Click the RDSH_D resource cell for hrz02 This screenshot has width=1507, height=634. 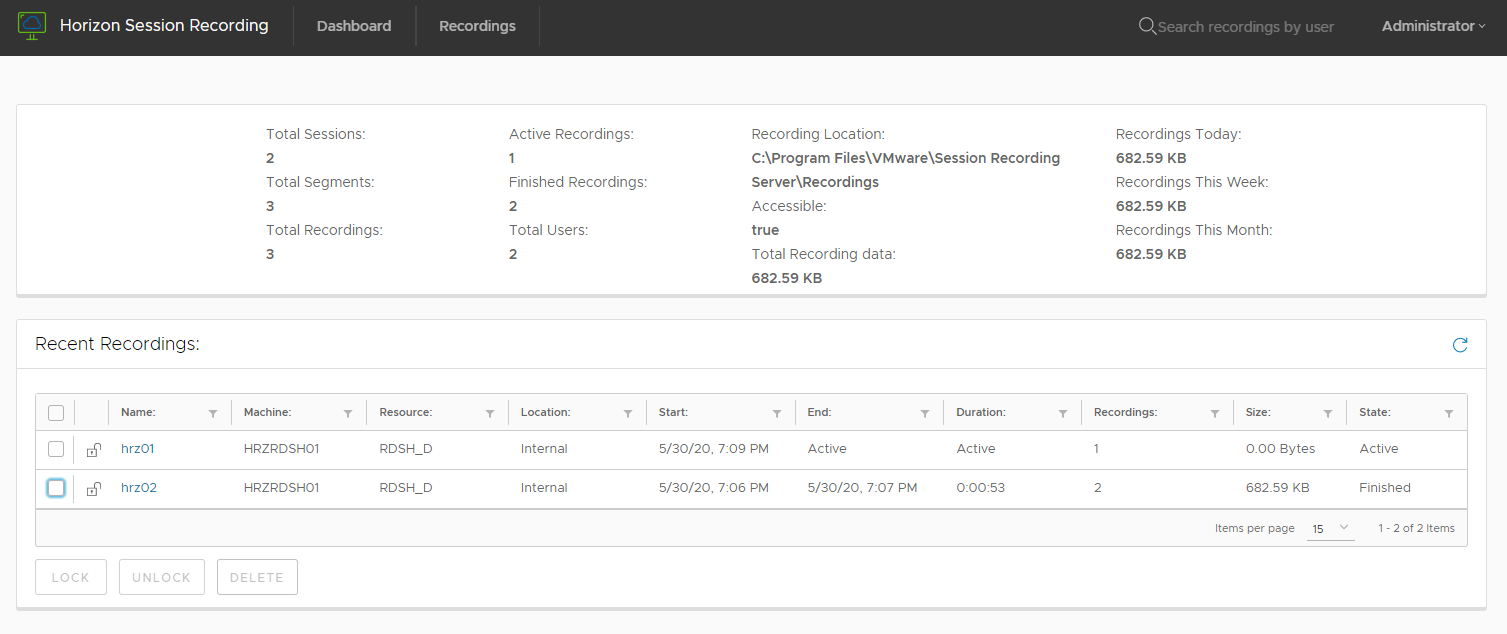tap(406, 488)
